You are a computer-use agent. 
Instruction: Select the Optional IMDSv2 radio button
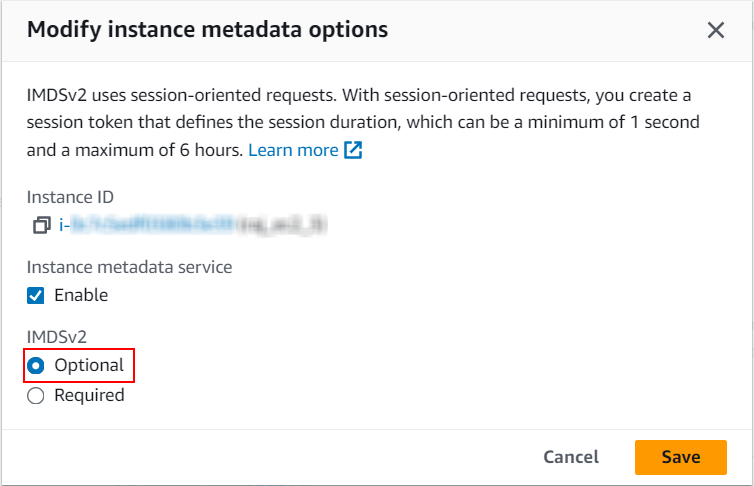pyautogui.click(x=36, y=366)
